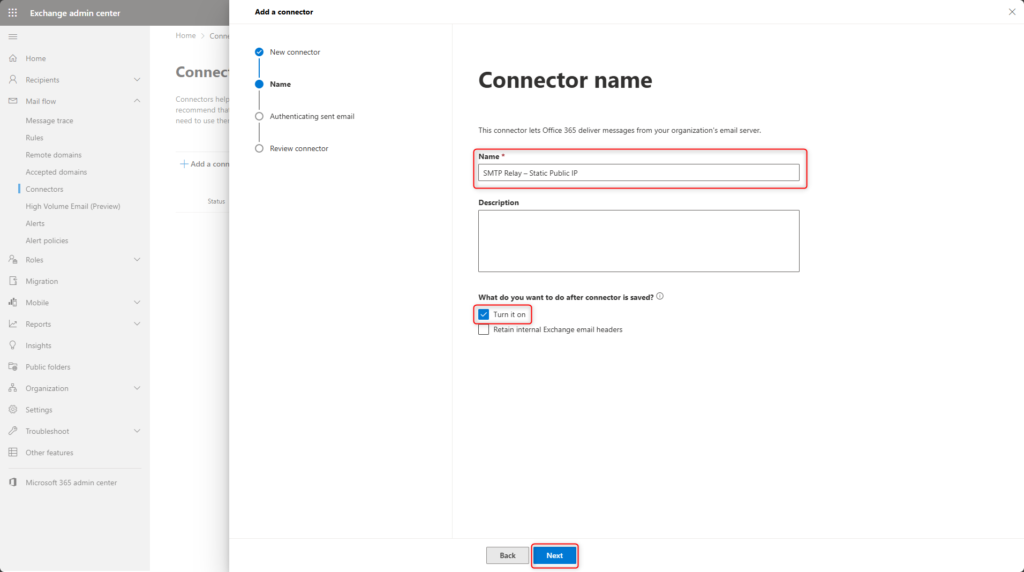Select the Authenticating sent email step
The height and width of the screenshot is (572, 1024).
[x=305, y=116]
